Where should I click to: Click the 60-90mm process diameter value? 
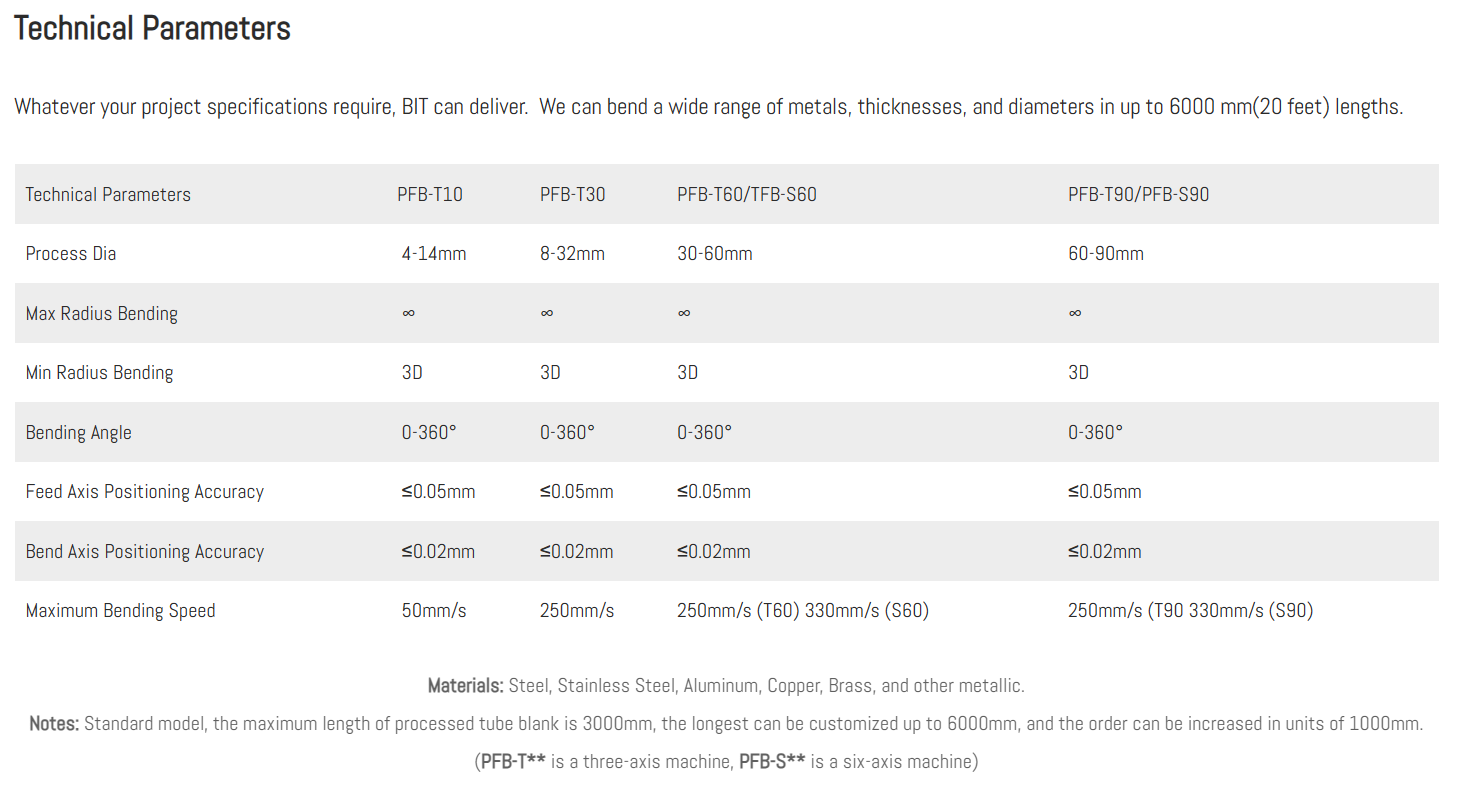pos(1105,254)
